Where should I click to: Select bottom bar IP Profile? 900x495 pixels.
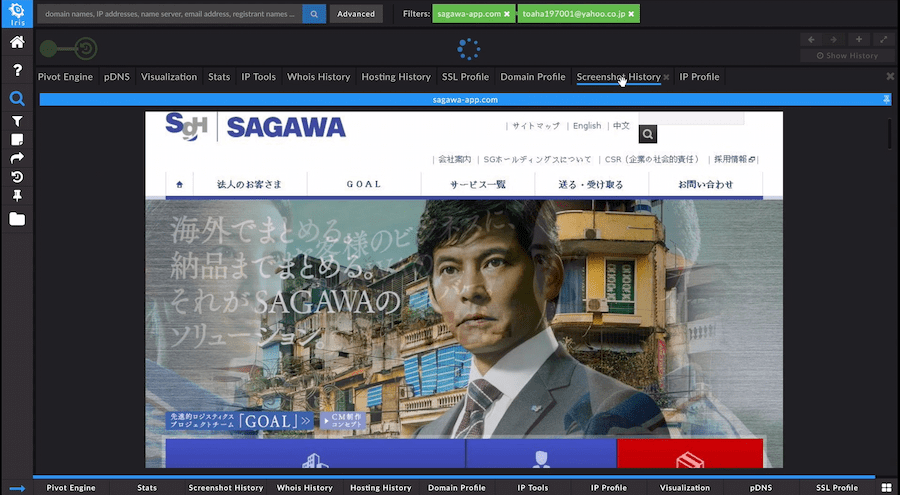(x=608, y=488)
